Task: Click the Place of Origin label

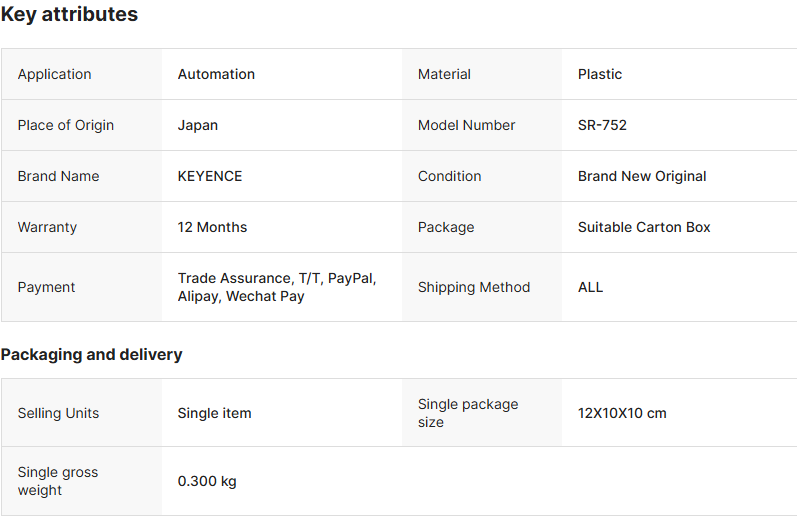Action: (x=66, y=125)
